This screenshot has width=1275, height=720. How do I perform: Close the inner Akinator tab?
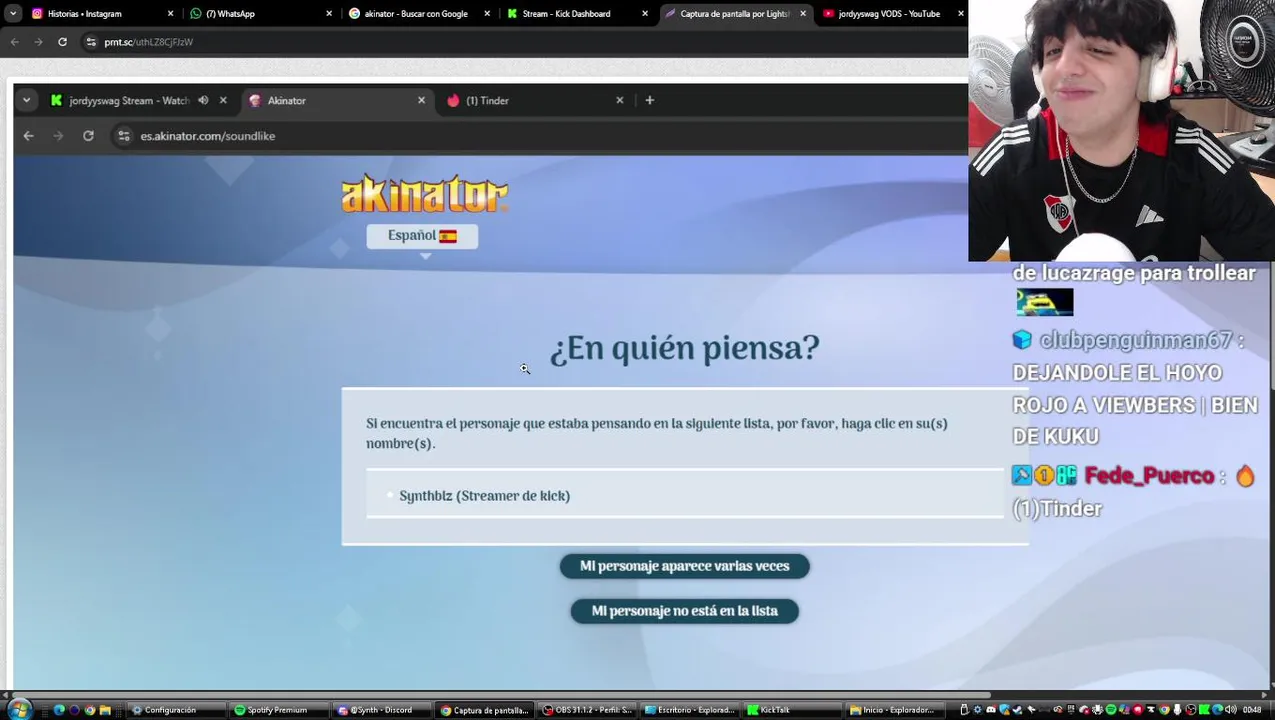click(x=421, y=100)
